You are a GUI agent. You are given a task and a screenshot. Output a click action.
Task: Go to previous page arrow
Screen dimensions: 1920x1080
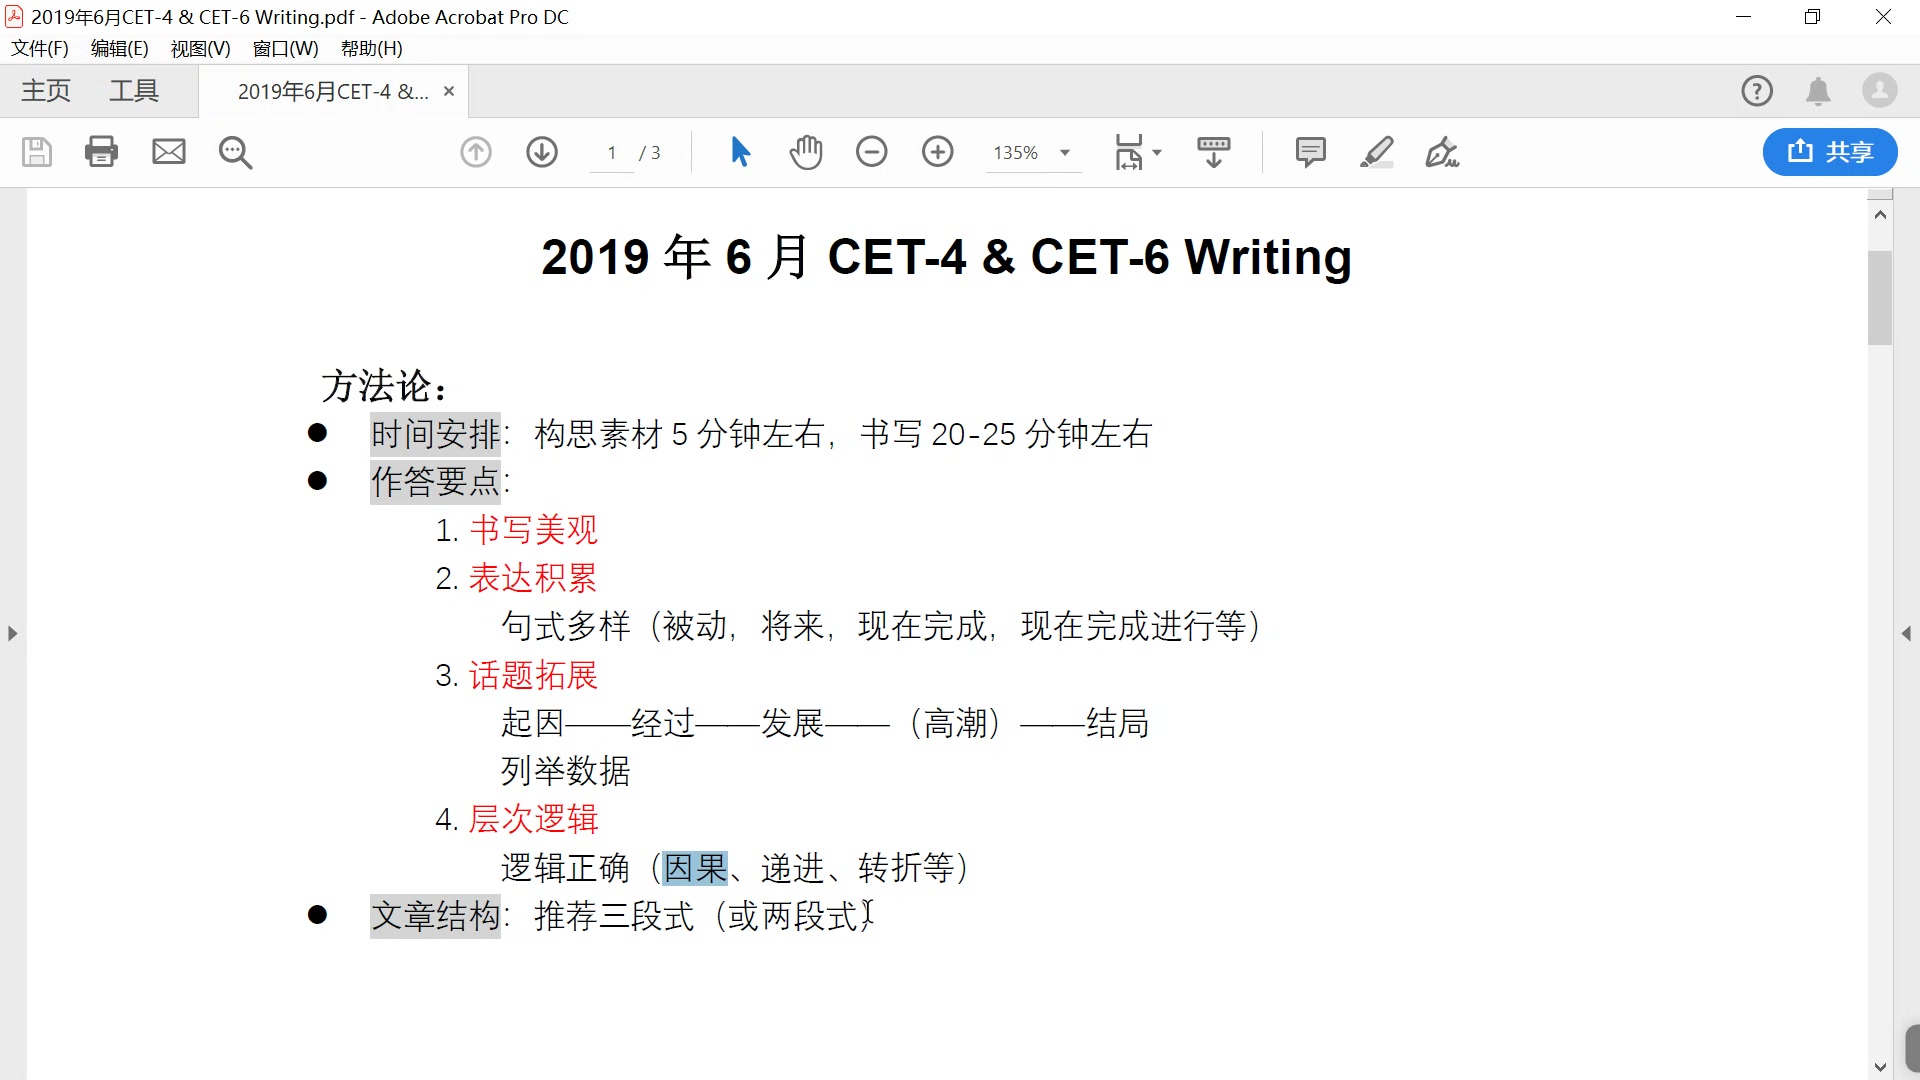point(476,152)
